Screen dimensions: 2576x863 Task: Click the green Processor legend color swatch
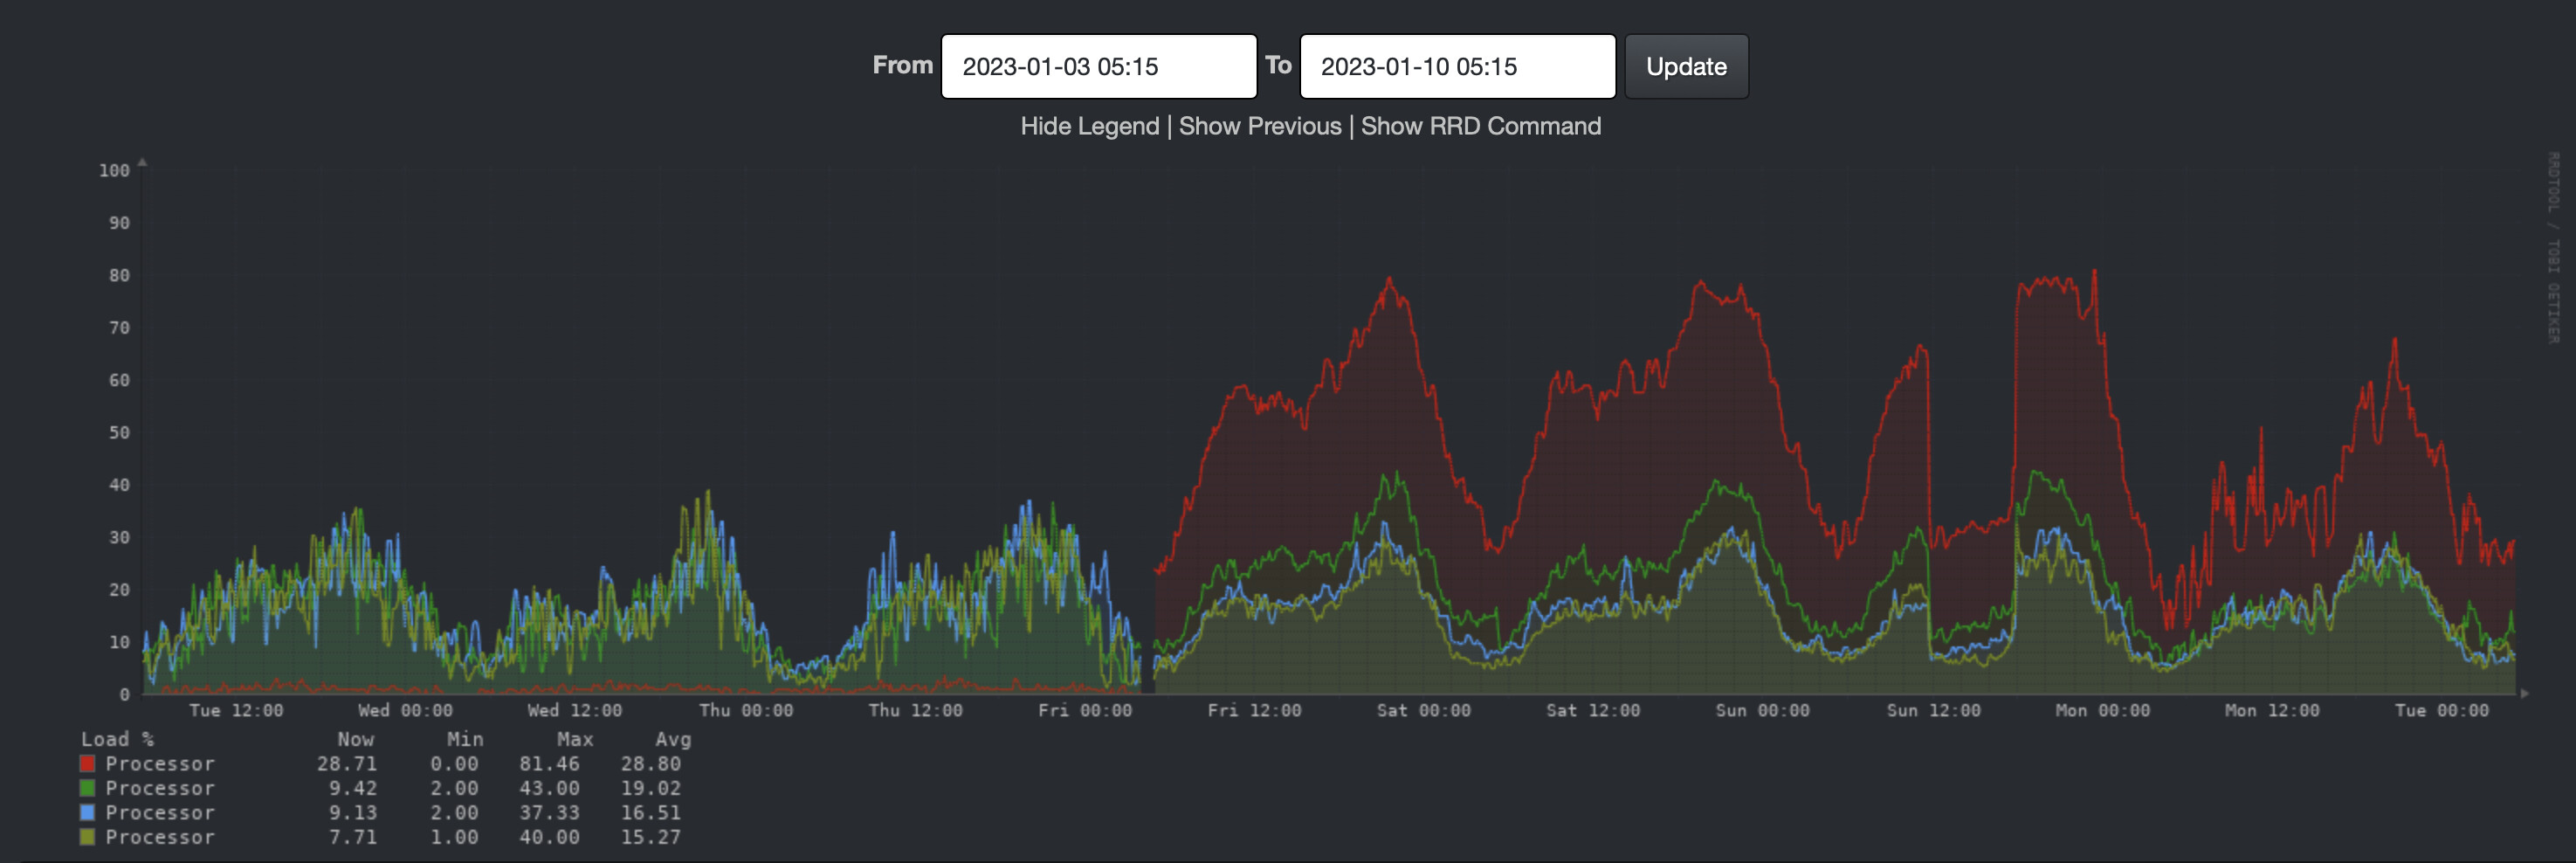[x=87, y=788]
